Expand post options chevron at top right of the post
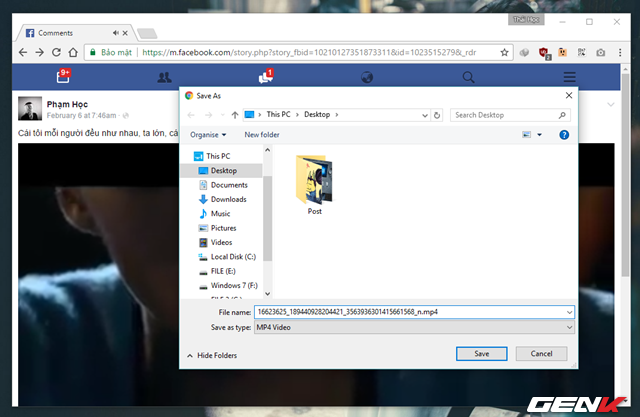Viewport: 640px width, 417px height. click(611, 104)
